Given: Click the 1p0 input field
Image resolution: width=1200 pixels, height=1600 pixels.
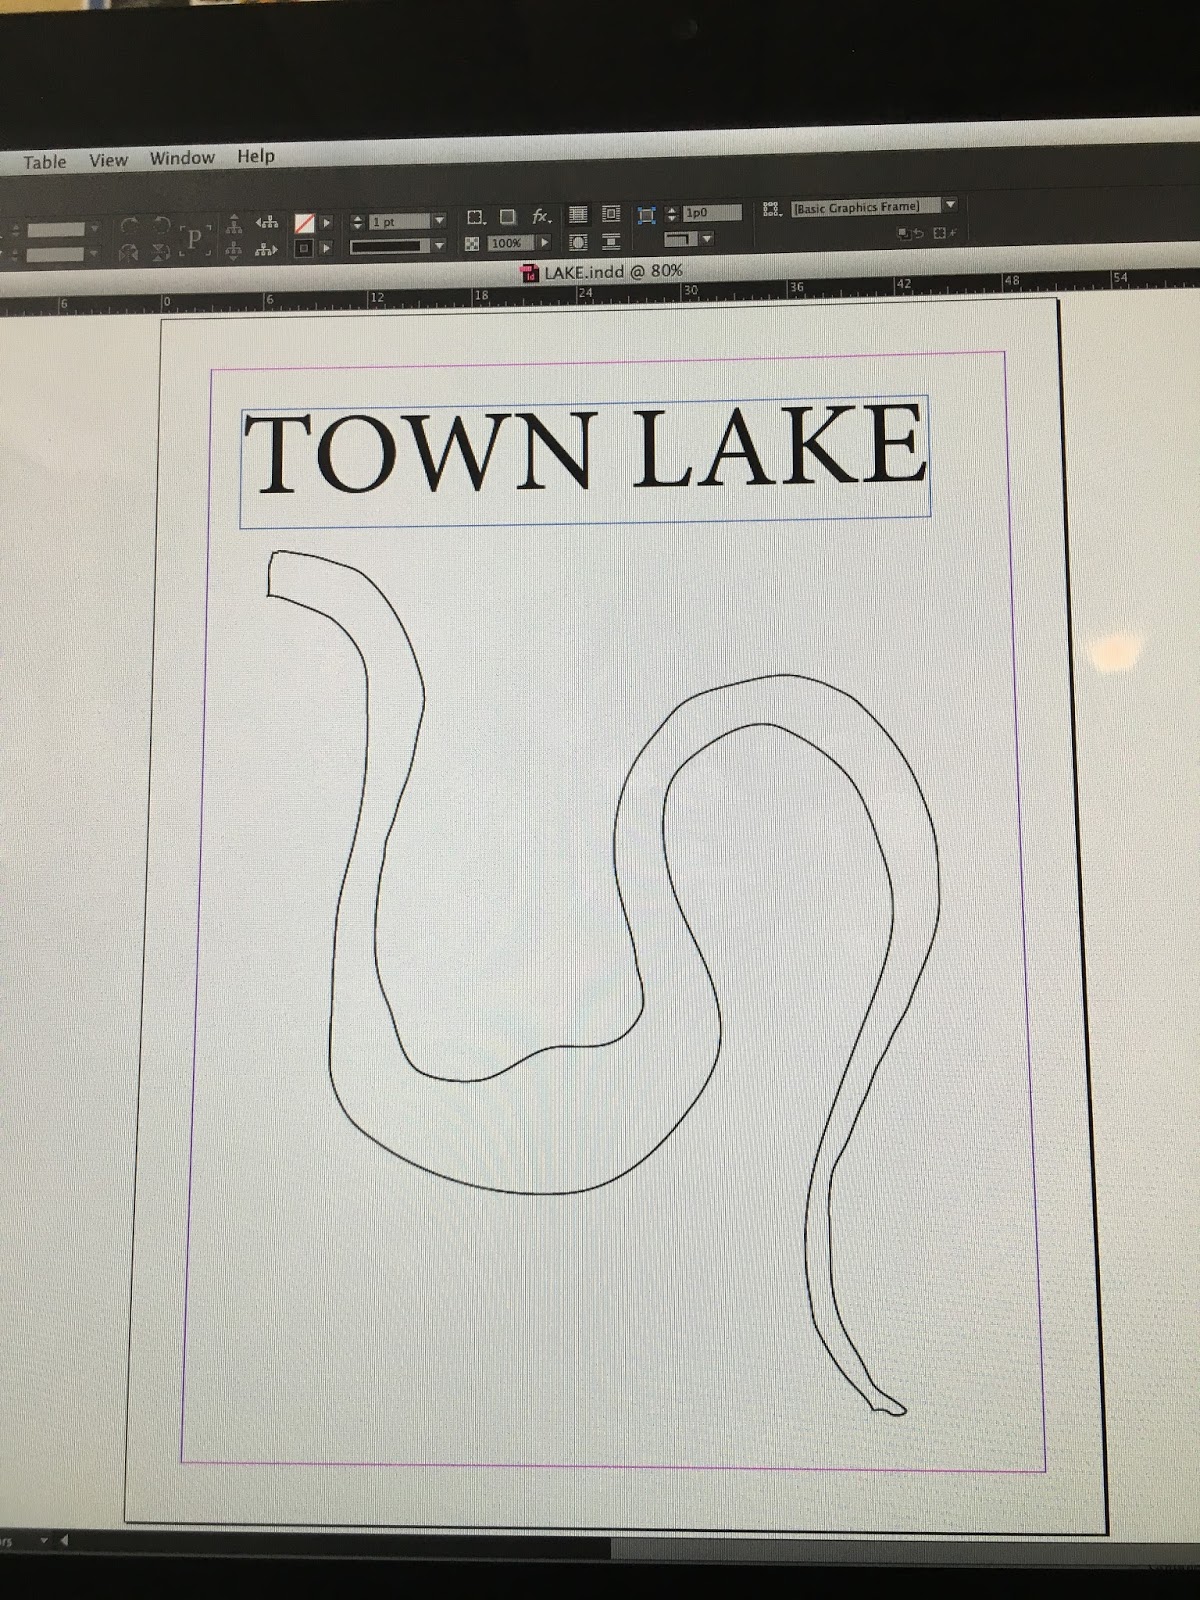Looking at the screenshot, I should [x=712, y=213].
